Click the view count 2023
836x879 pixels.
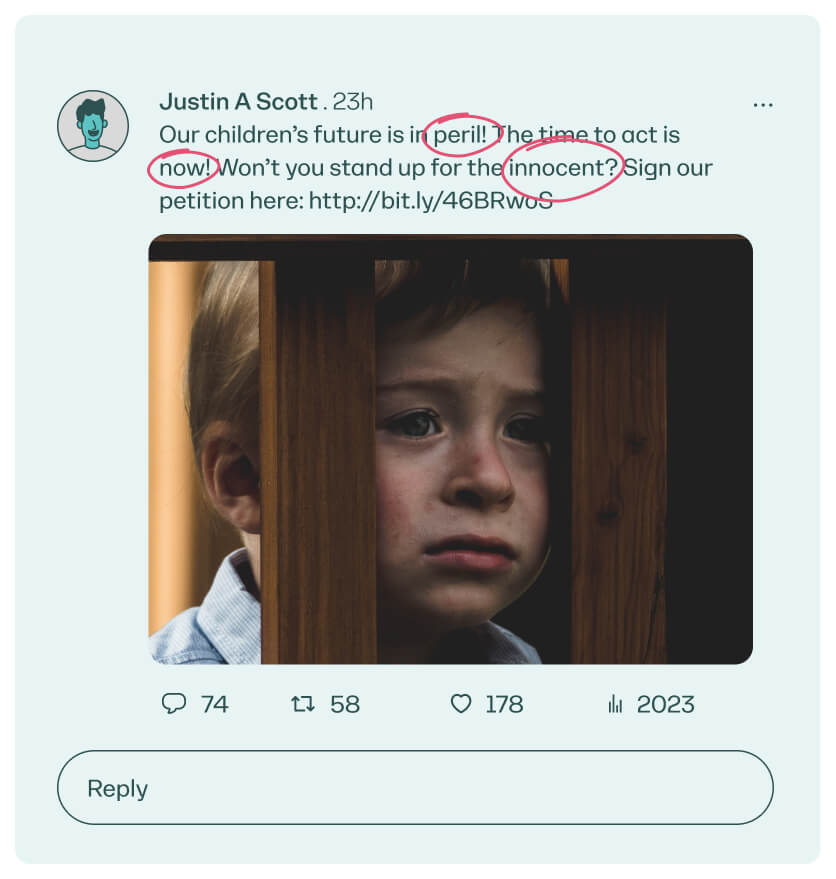tap(665, 704)
